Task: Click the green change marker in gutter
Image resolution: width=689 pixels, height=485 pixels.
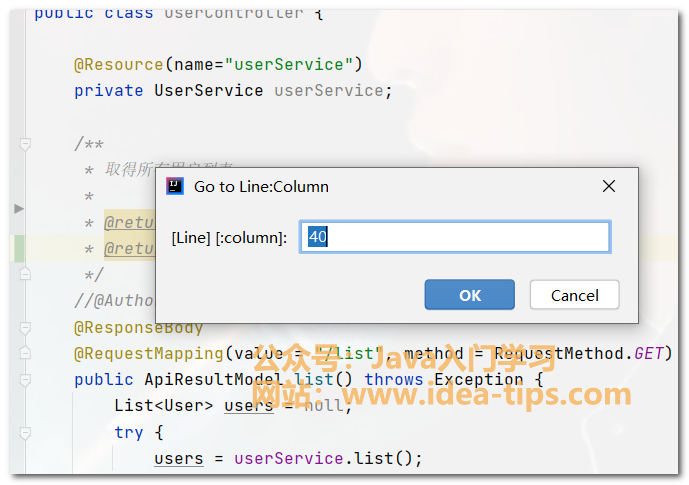Action: pyautogui.click(x=19, y=248)
